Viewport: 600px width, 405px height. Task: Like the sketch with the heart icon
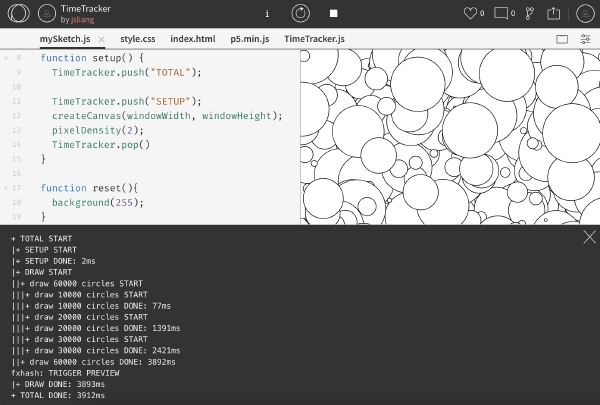click(470, 13)
